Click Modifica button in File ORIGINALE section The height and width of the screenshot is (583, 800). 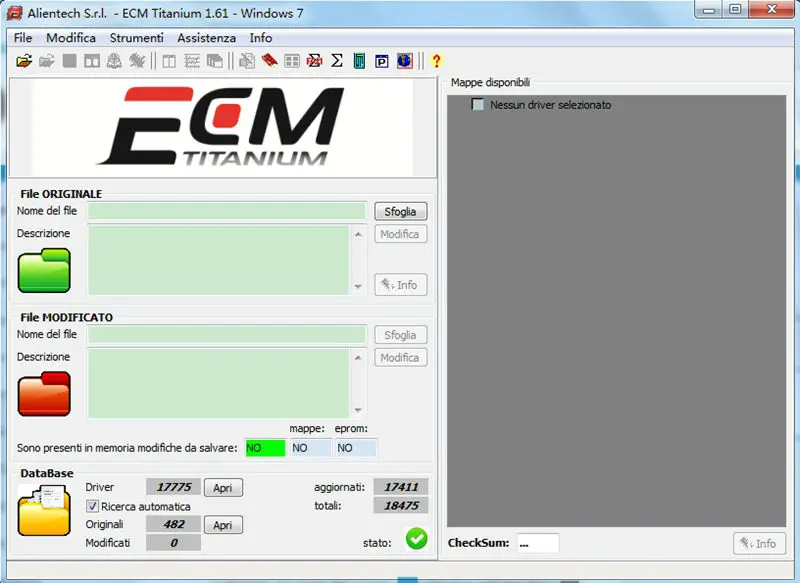coord(401,234)
